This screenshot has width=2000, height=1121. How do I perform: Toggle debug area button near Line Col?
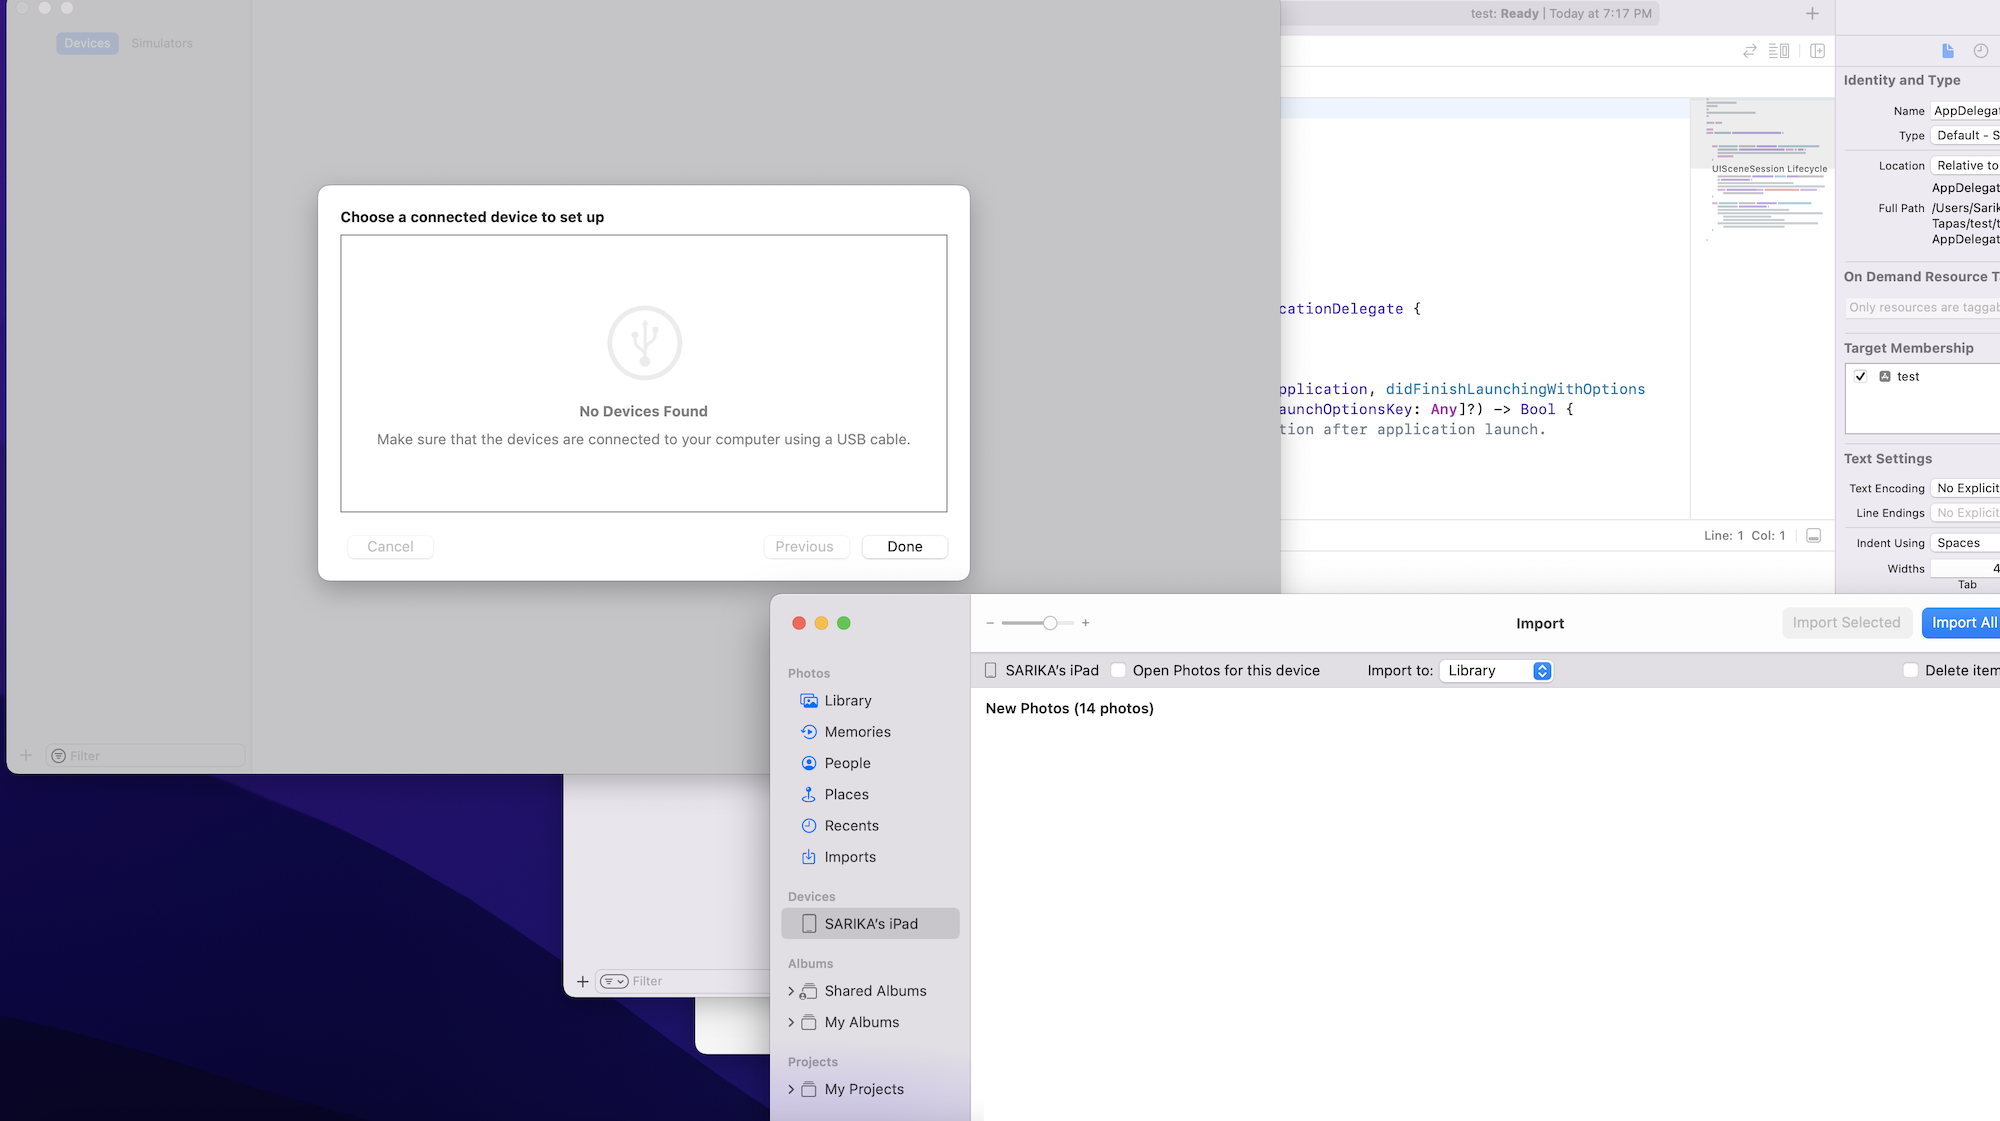1813,536
